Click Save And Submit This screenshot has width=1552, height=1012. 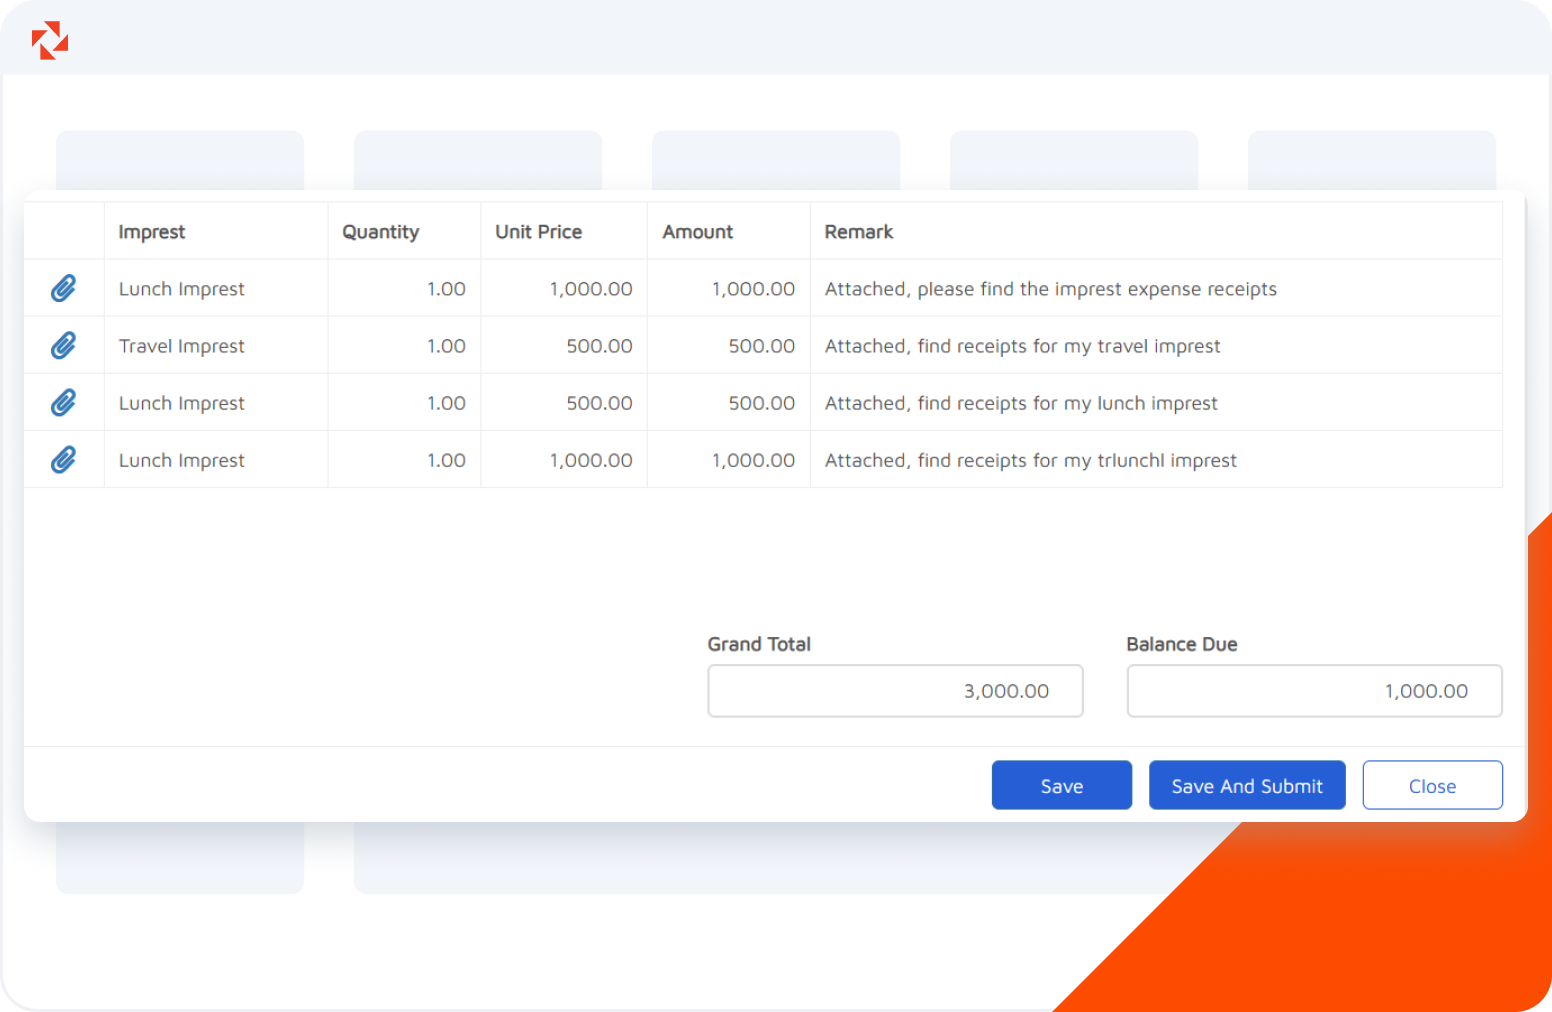click(1247, 785)
